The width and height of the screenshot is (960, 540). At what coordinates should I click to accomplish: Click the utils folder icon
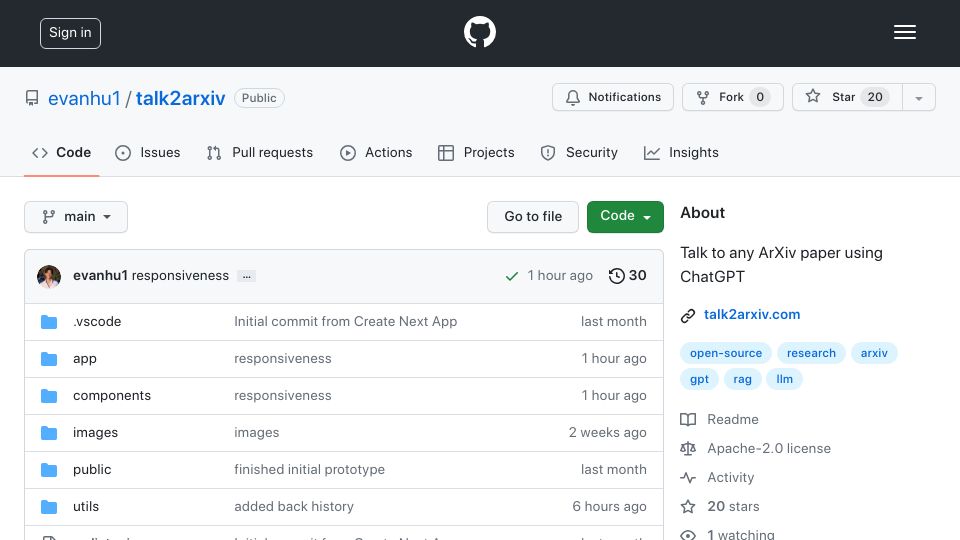click(x=49, y=507)
